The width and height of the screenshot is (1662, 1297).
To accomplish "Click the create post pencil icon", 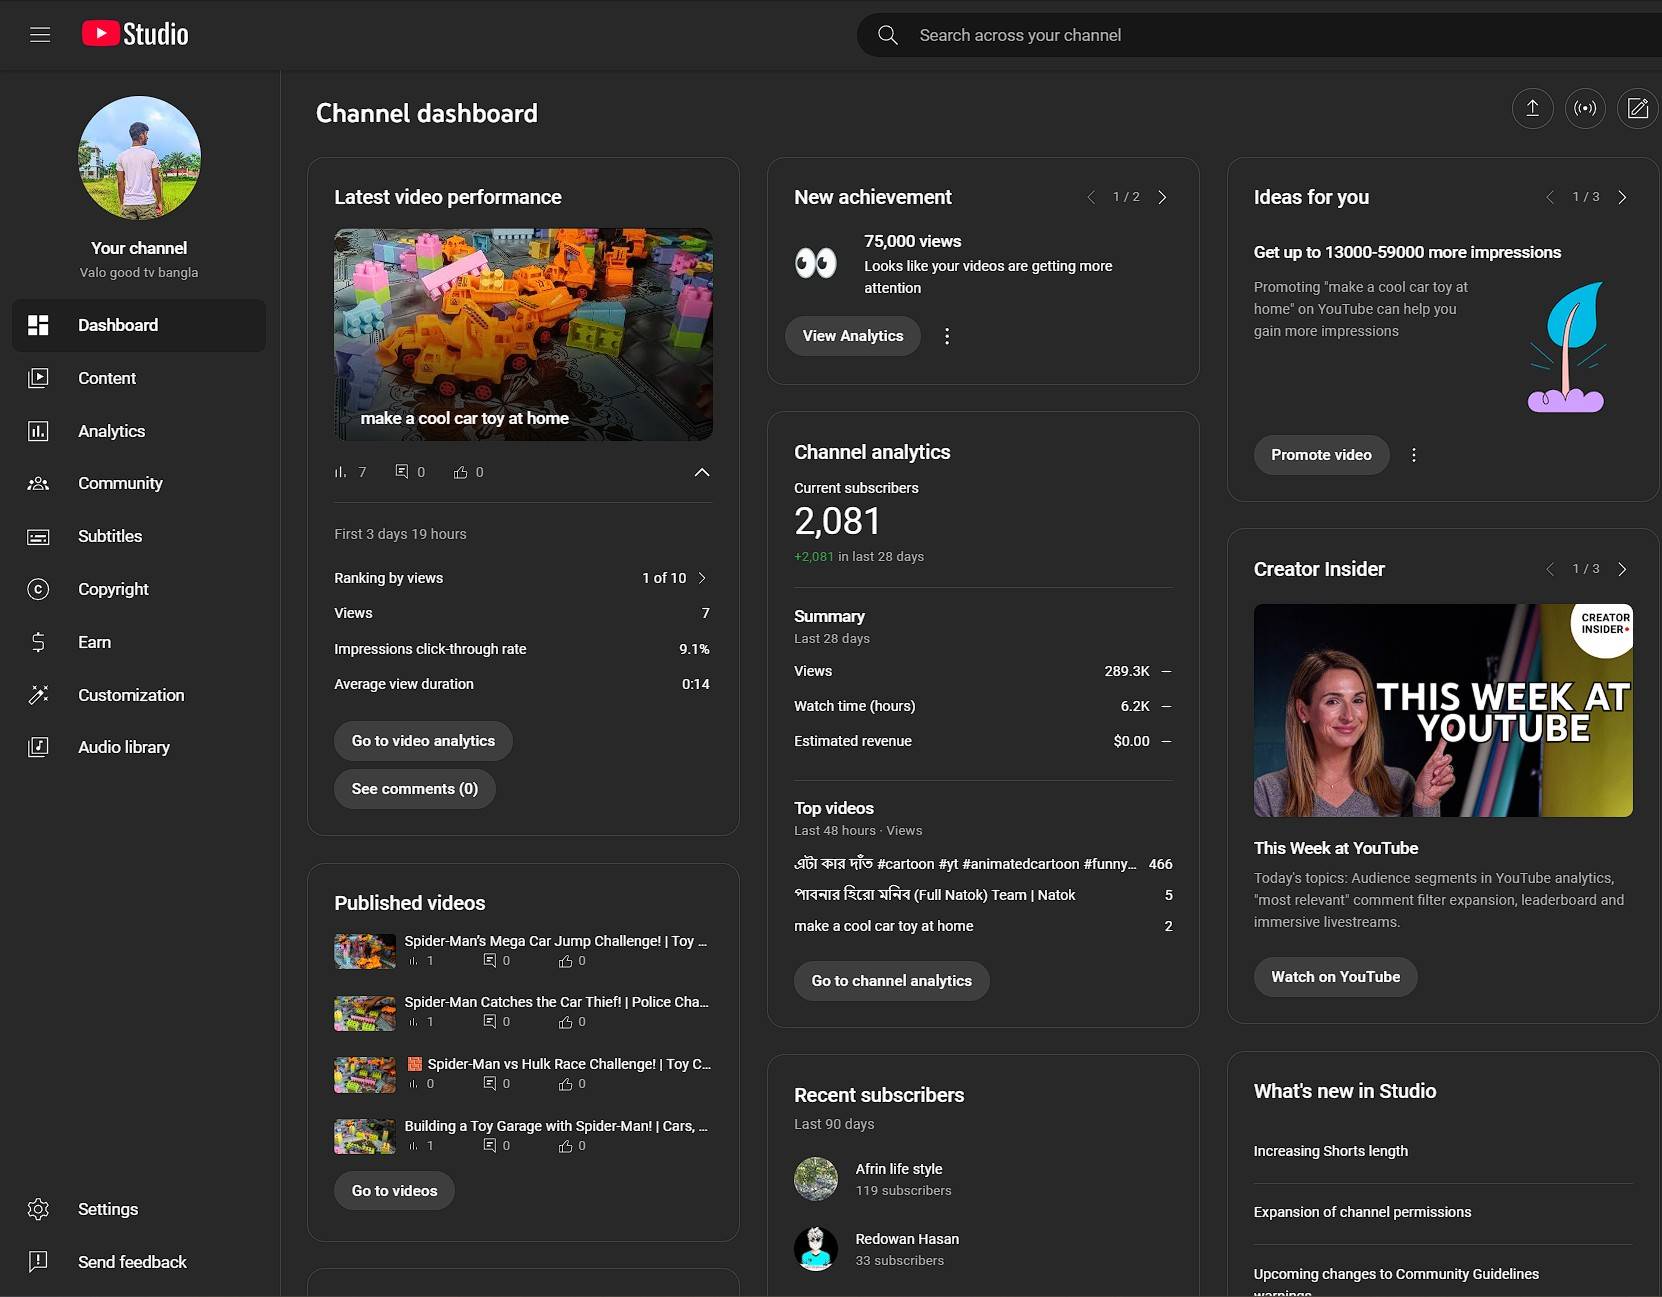I will pyautogui.click(x=1637, y=108).
